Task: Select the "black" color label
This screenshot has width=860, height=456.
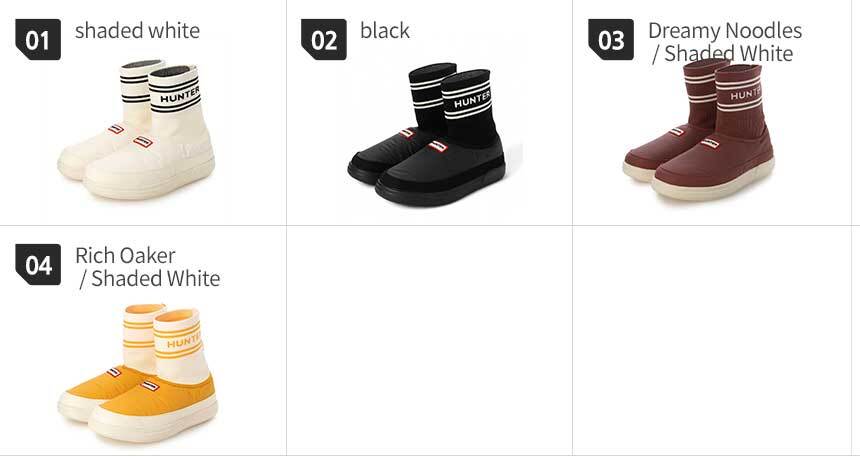Action: (x=385, y=30)
